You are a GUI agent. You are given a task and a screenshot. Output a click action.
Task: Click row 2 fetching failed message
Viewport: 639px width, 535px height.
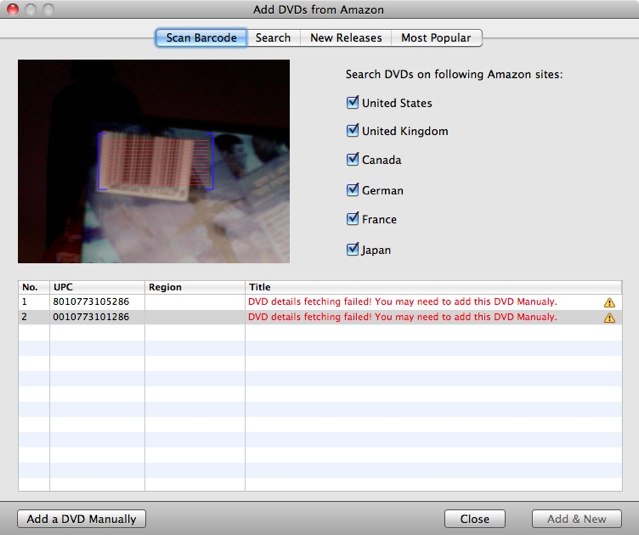tap(402, 317)
